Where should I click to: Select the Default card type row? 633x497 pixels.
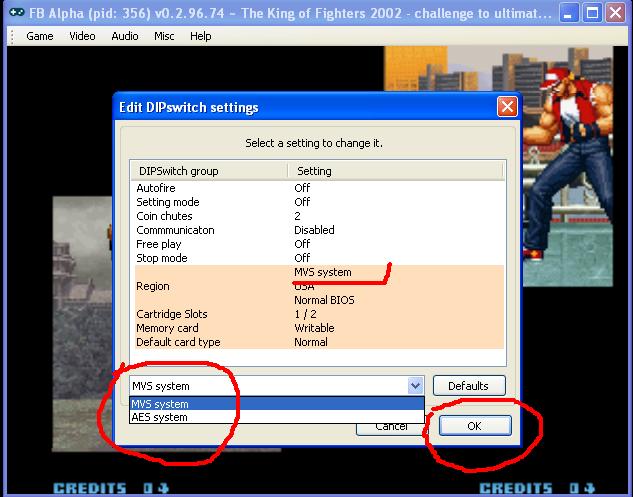click(319, 342)
